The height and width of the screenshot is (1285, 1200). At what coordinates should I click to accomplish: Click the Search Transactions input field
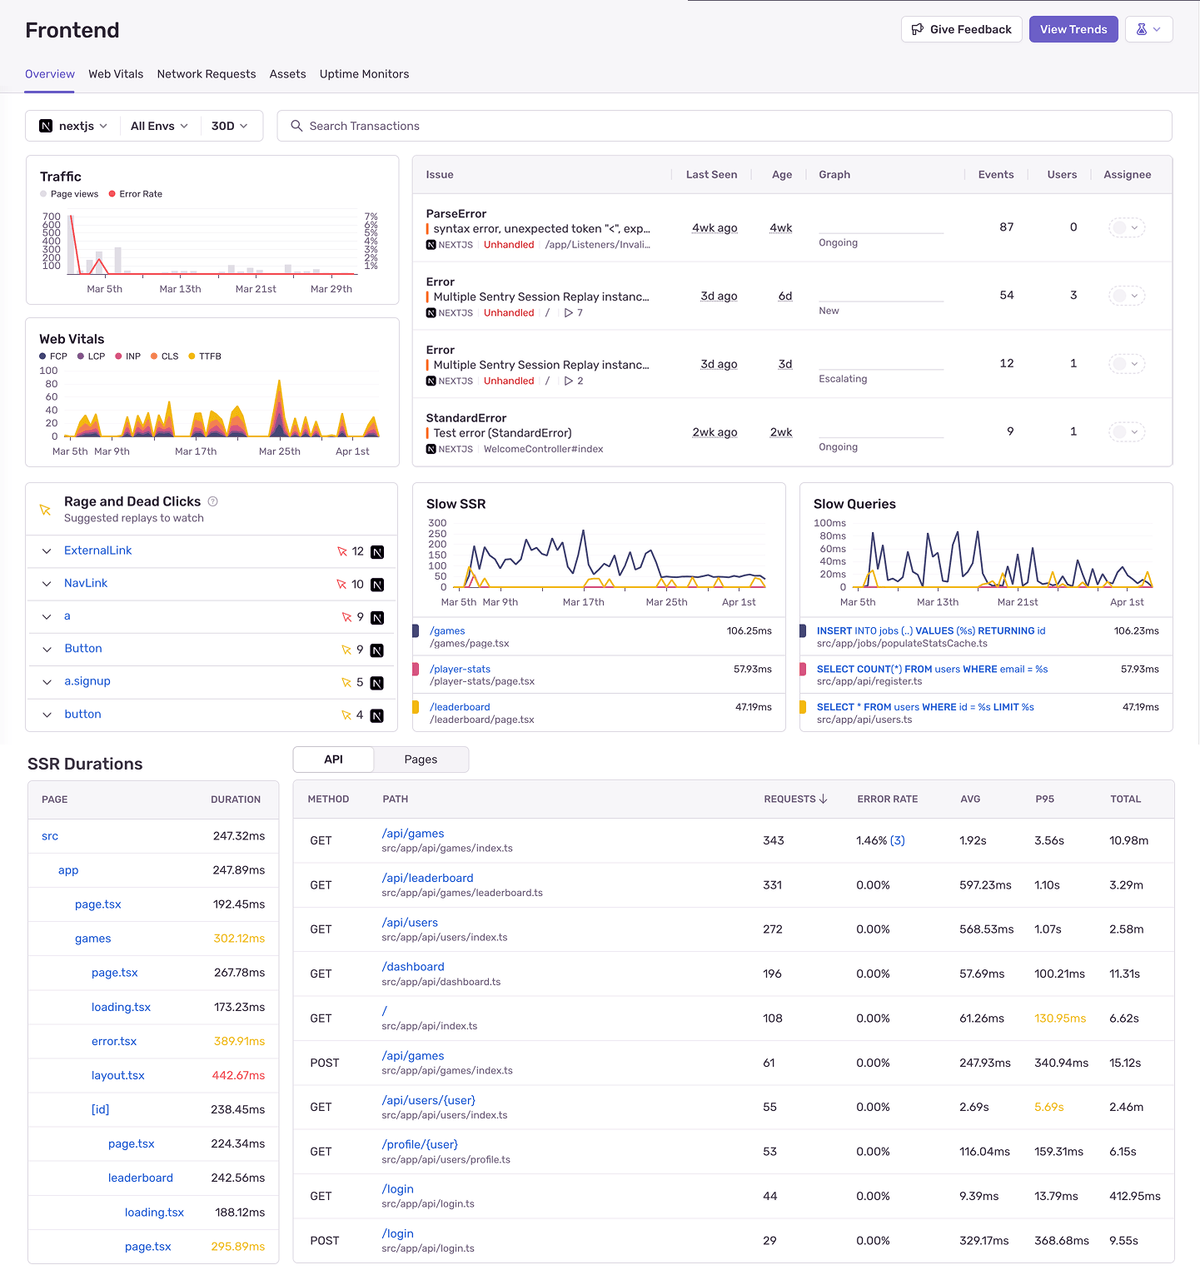pyautogui.click(x=600, y=125)
